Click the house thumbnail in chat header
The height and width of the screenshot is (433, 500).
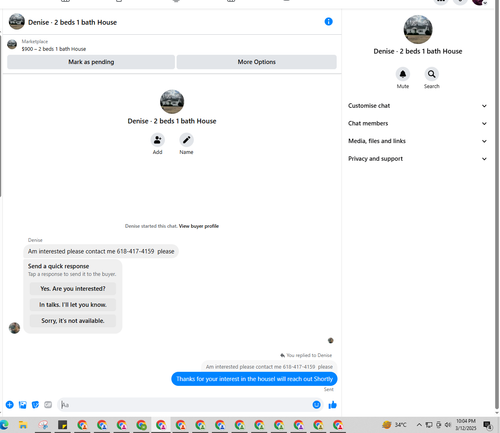coord(16,22)
